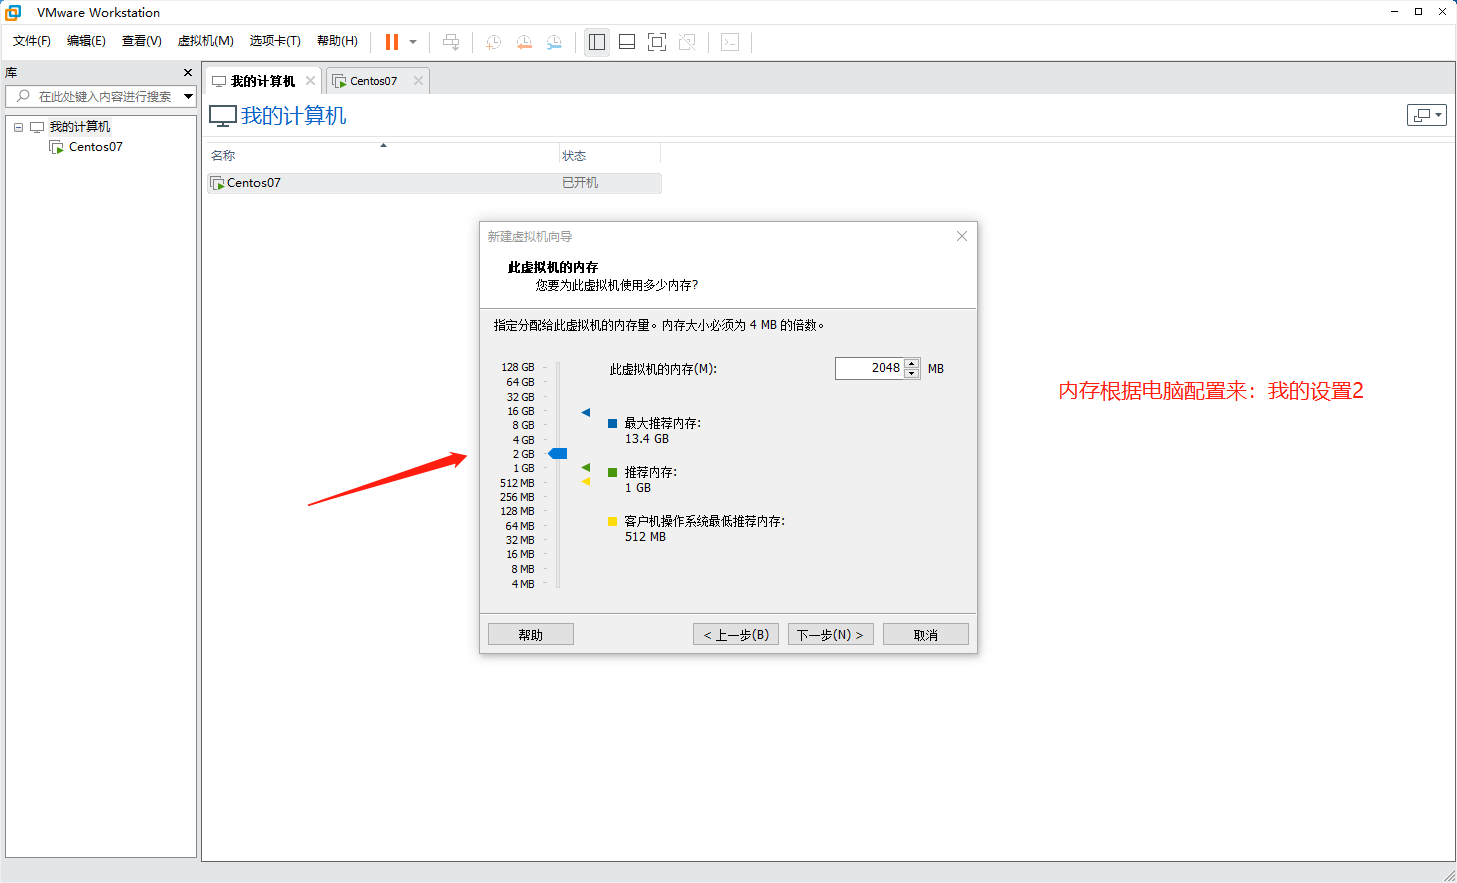This screenshot has height=883, width=1457.
Task: Click the blue legend square for 最大推荐内存
Action: point(613,424)
